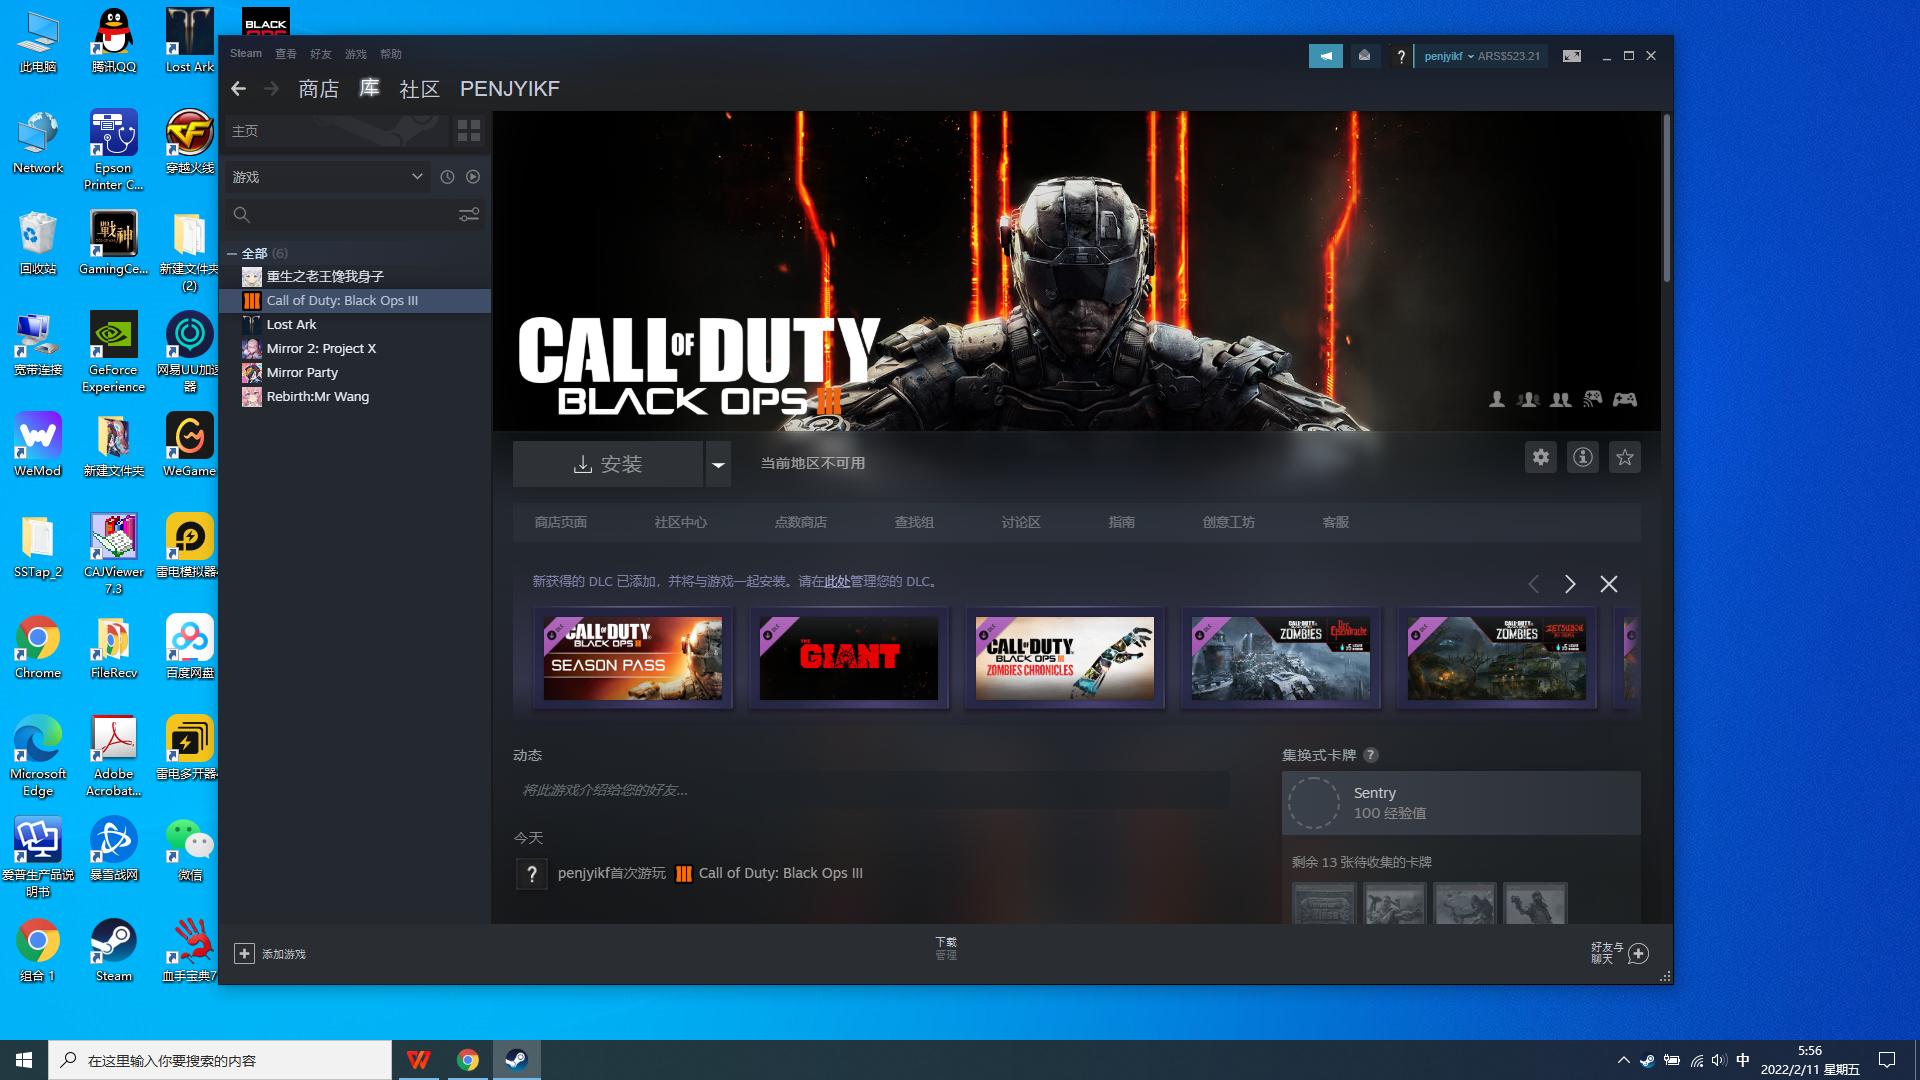Expand install options dropdown arrow

pyautogui.click(x=718, y=464)
